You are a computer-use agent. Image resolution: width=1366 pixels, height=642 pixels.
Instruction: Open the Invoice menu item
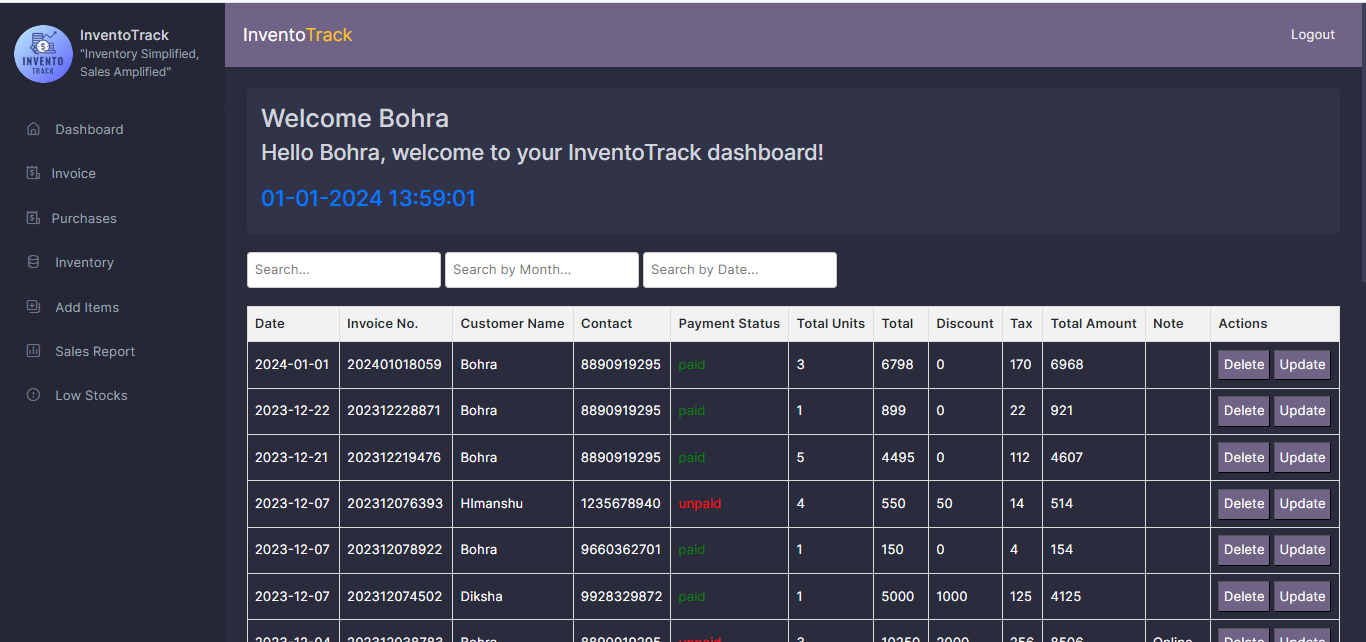coord(73,173)
